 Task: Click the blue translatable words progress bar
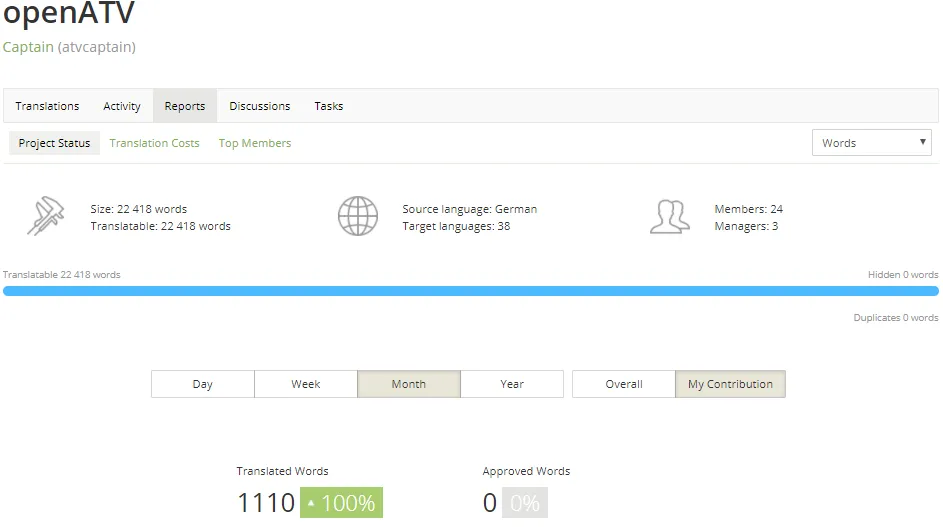tap(471, 291)
